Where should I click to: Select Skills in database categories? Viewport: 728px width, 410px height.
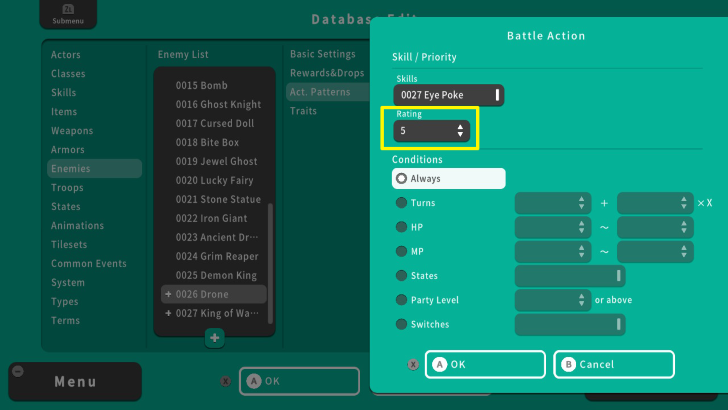coord(64,93)
